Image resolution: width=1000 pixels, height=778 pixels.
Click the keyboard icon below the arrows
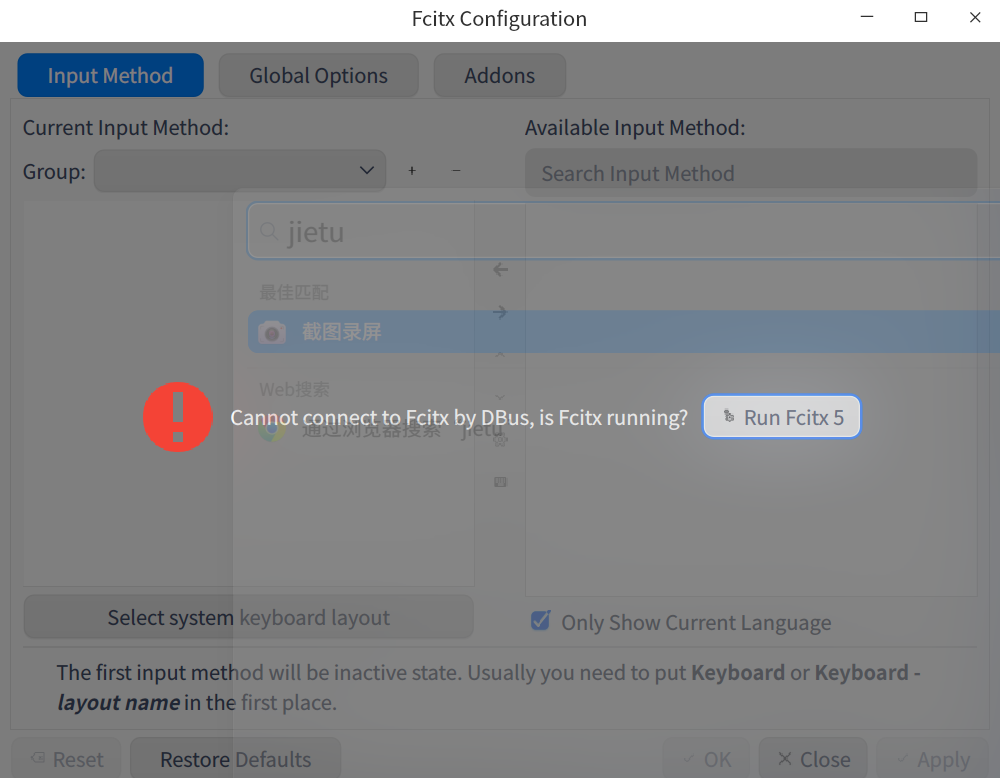coord(501,482)
